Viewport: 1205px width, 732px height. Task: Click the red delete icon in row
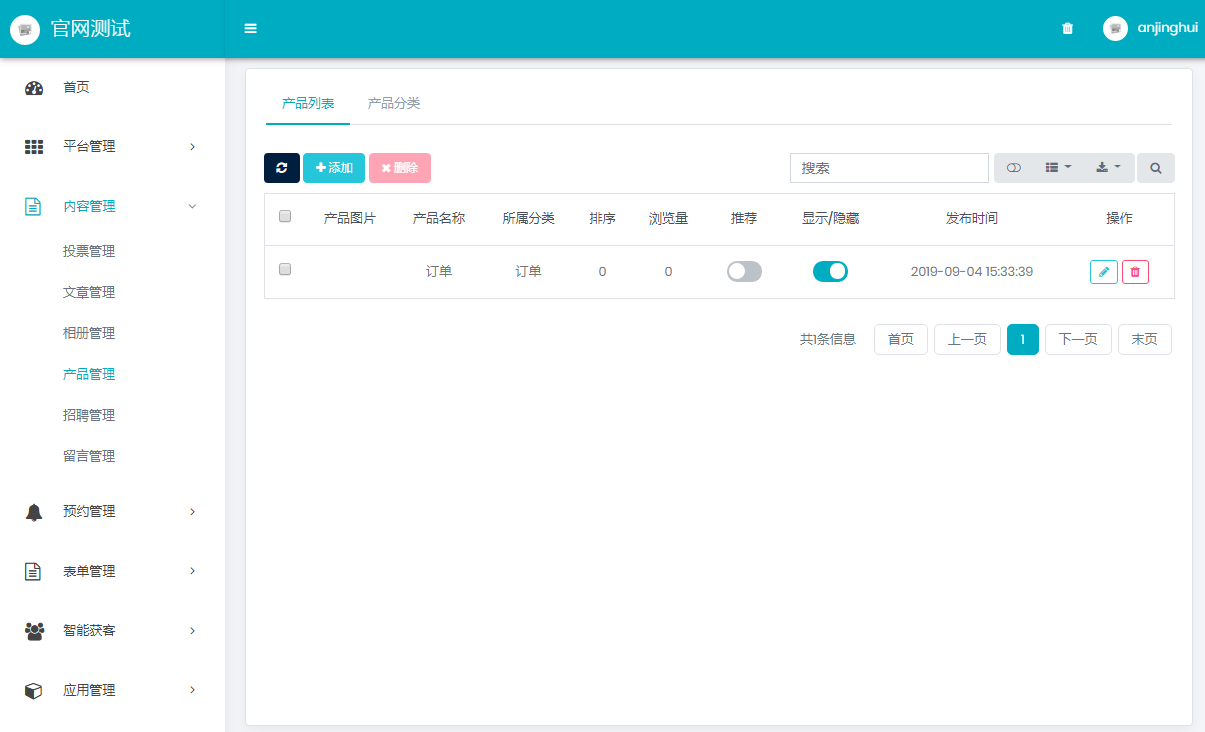pyautogui.click(x=1135, y=271)
